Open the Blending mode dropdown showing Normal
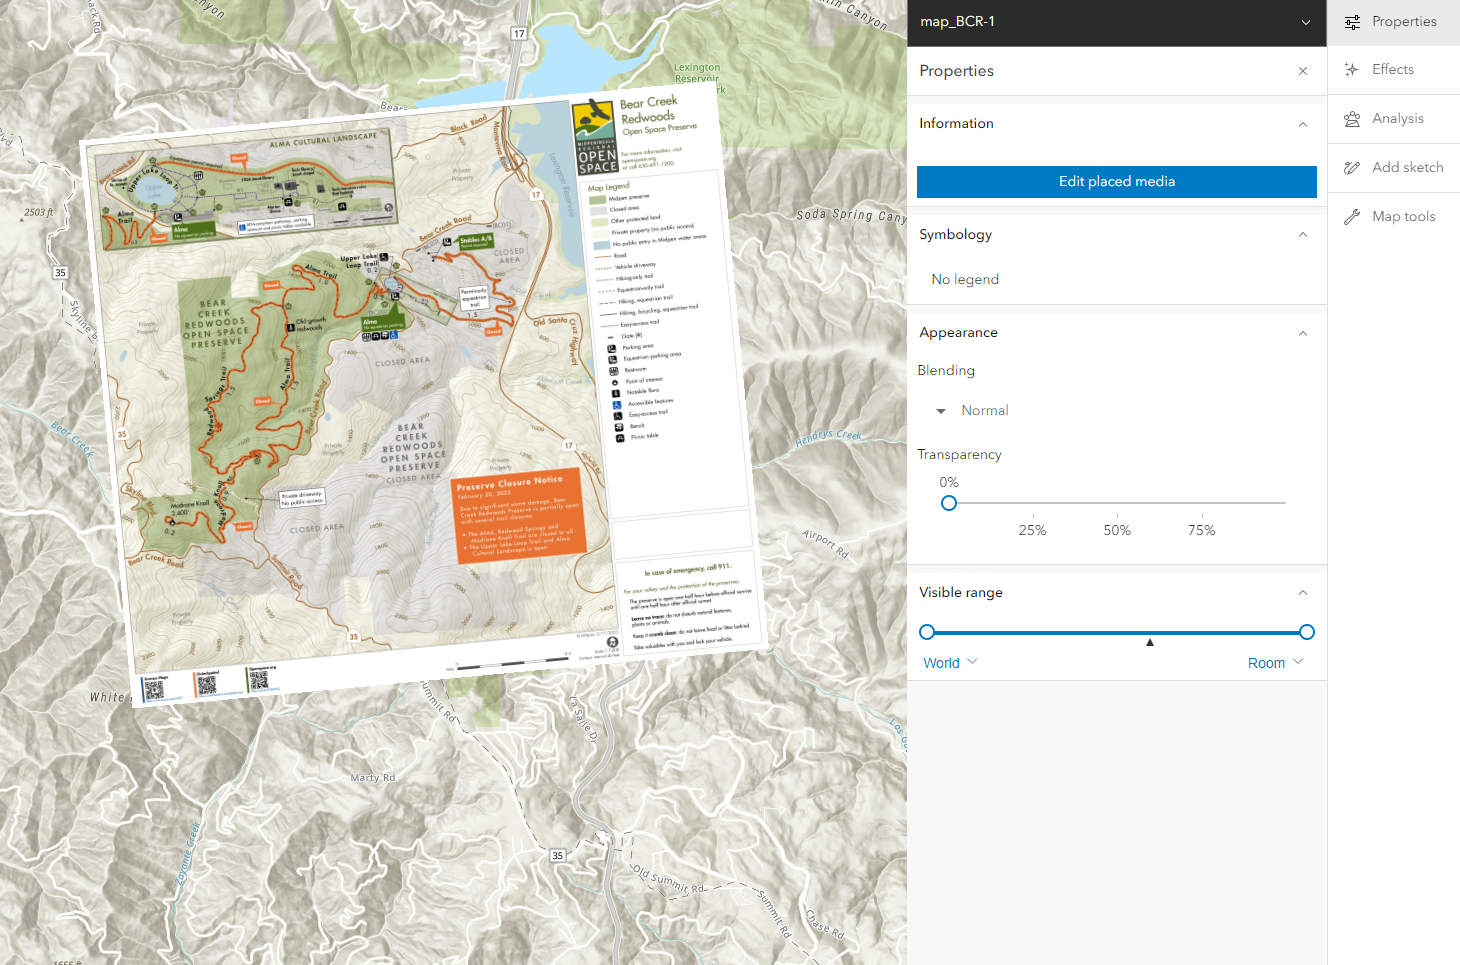 tap(972, 410)
